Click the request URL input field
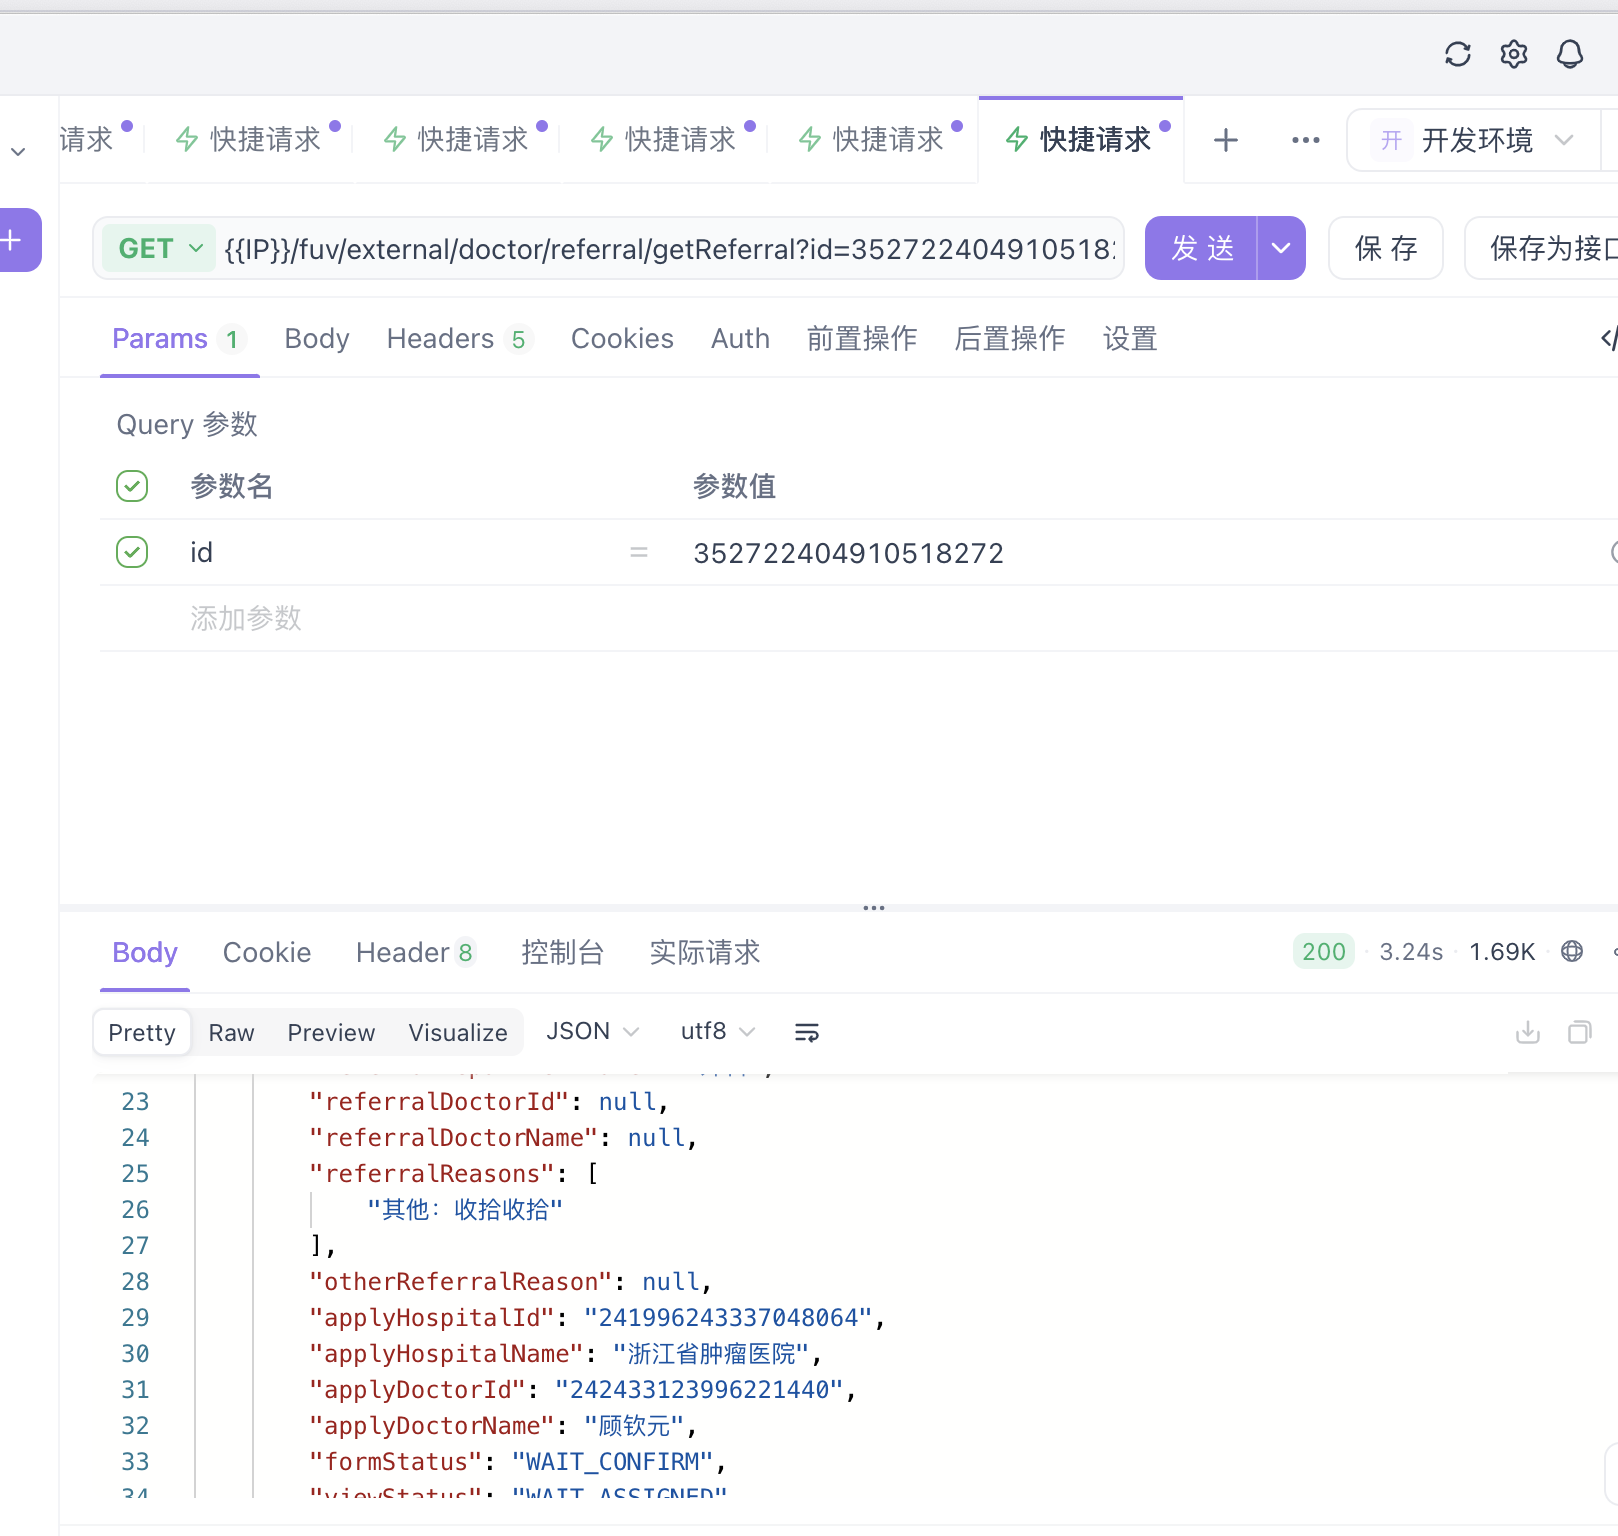 click(x=670, y=248)
